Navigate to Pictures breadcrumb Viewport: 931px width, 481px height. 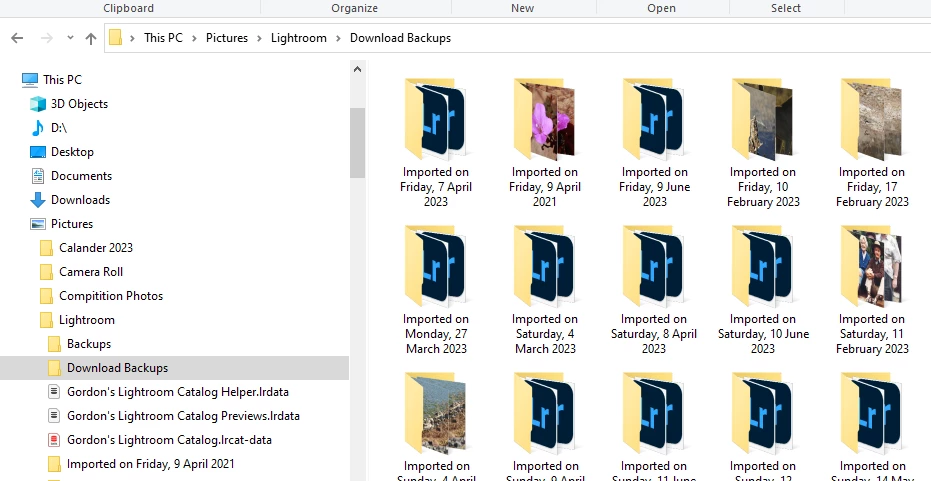pyautogui.click(x=227, y=38)
